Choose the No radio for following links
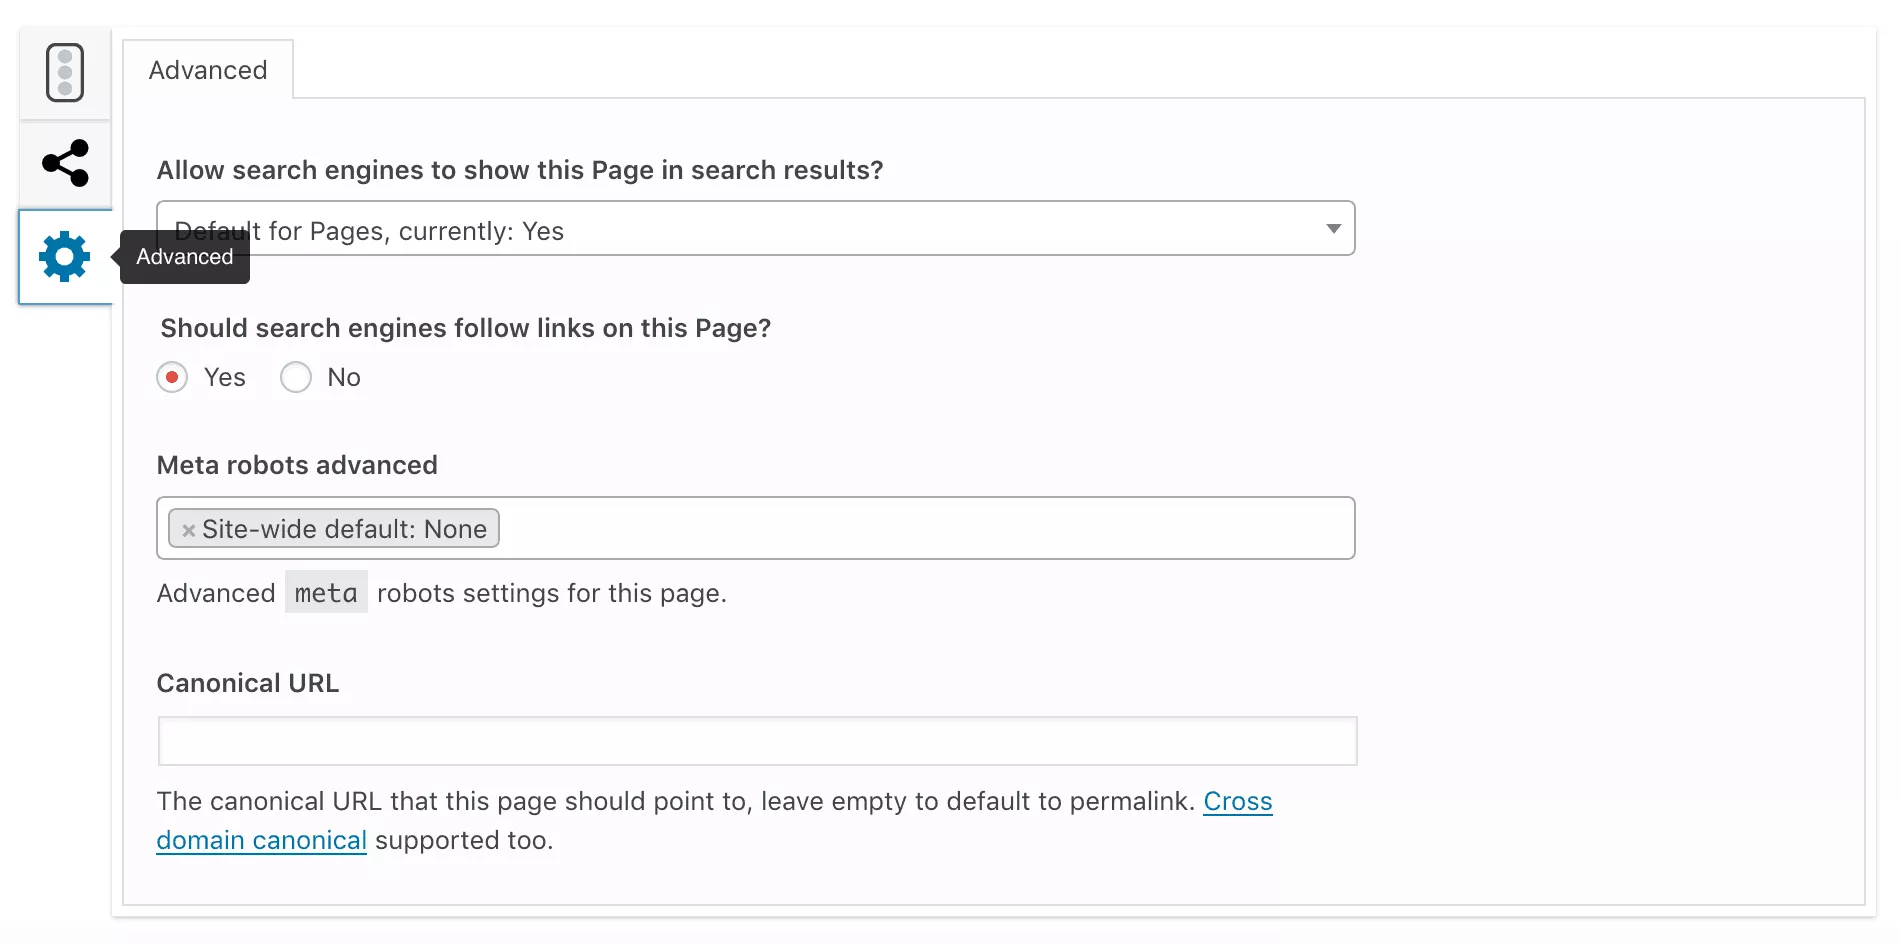Screen dimensions: 1900x944 click(296, 377)
